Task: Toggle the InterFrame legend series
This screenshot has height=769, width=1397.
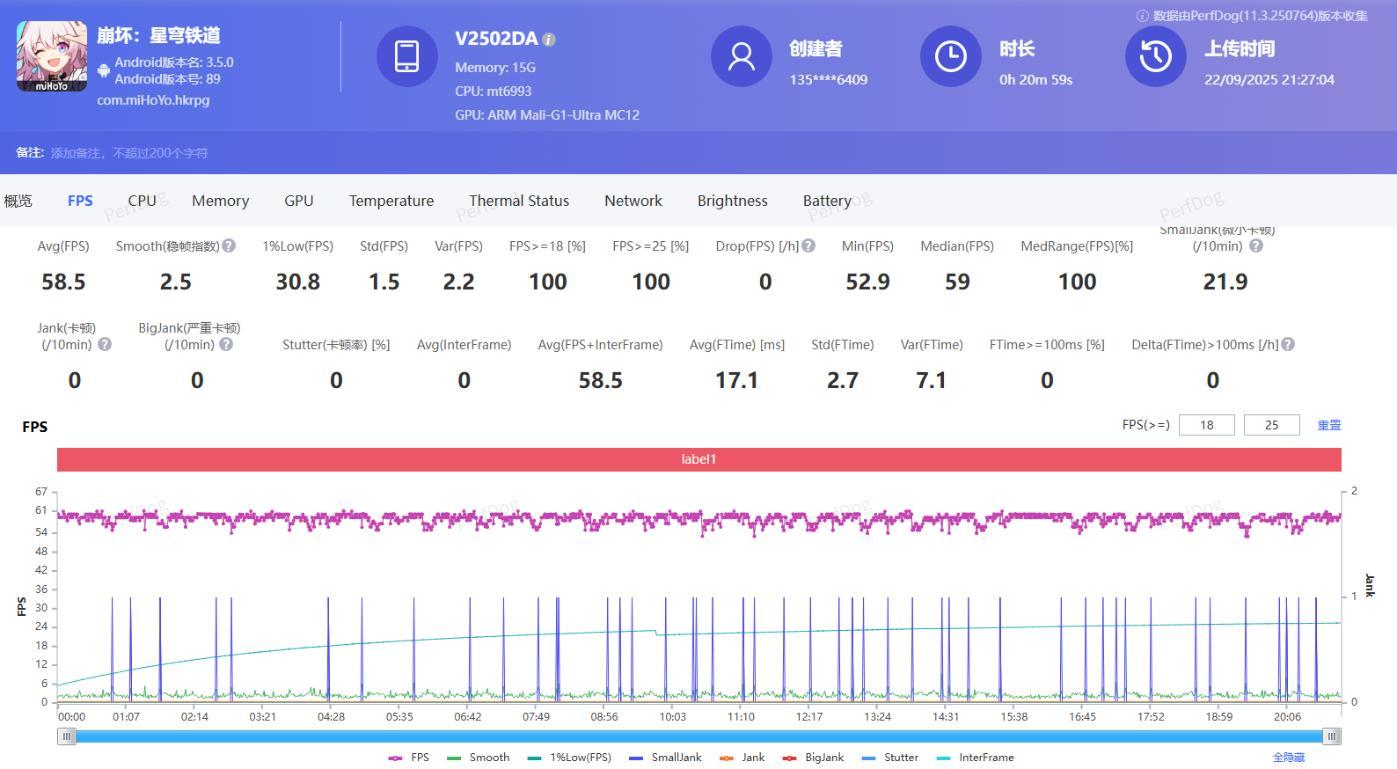Action: pyautogui.click(x=975, y=758)
